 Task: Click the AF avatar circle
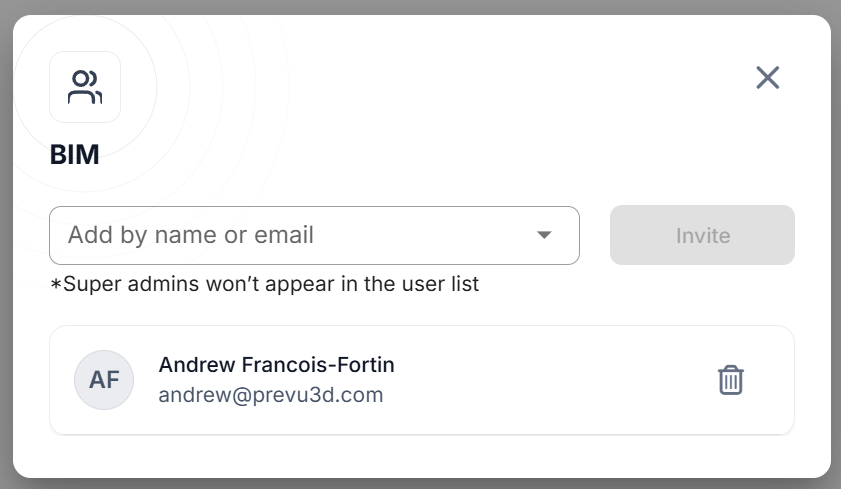(104, 380)
